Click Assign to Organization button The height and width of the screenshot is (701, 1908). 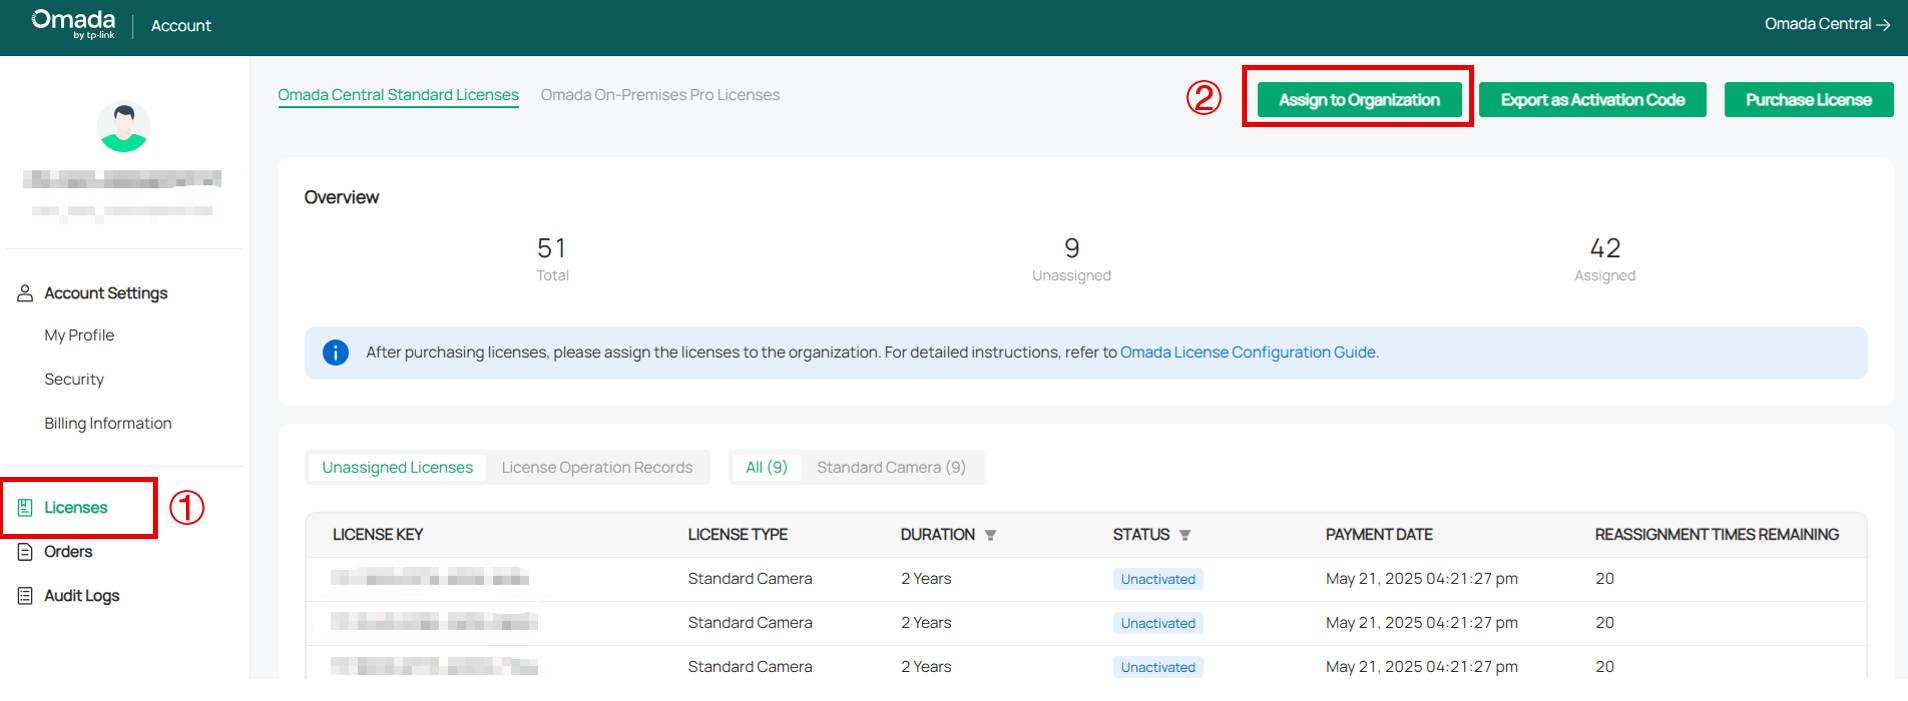point(1359,100)
